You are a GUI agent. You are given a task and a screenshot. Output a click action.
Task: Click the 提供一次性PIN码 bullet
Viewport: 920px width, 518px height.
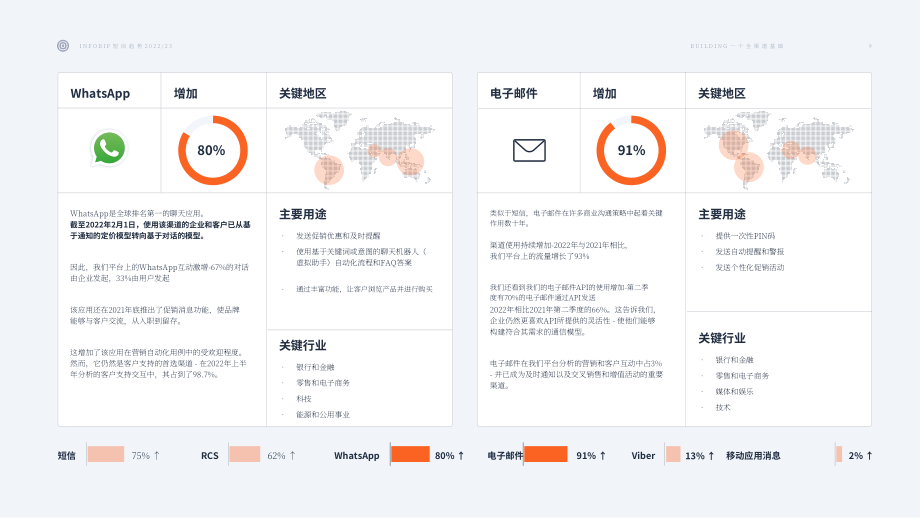[x=745, y=236]
